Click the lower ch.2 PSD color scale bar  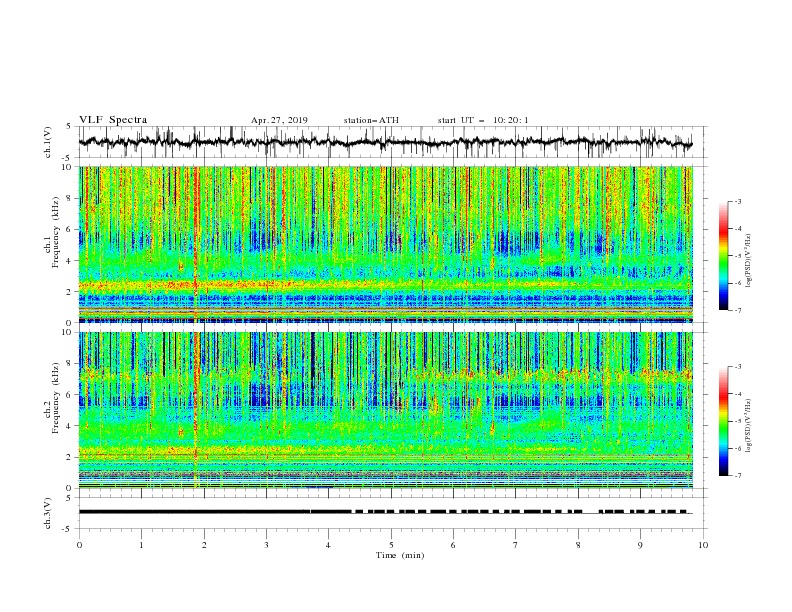click(724, 421)
